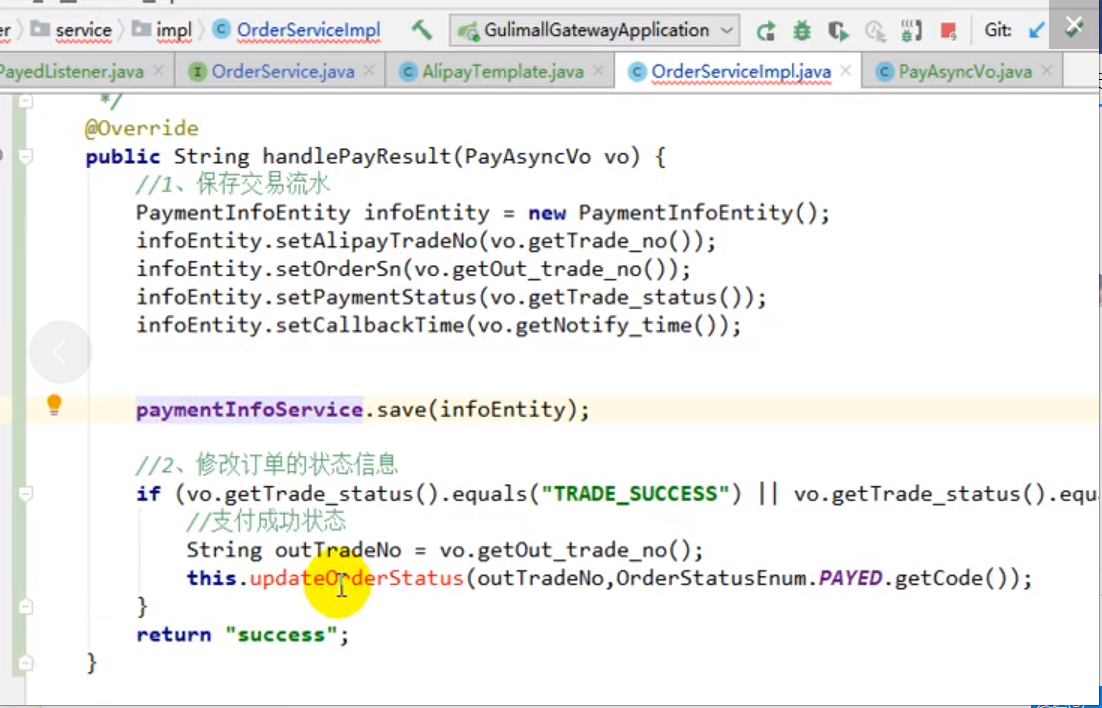Switch to the OrderService.java tab
Screen dimensions: 1102x708
[283, 72]
